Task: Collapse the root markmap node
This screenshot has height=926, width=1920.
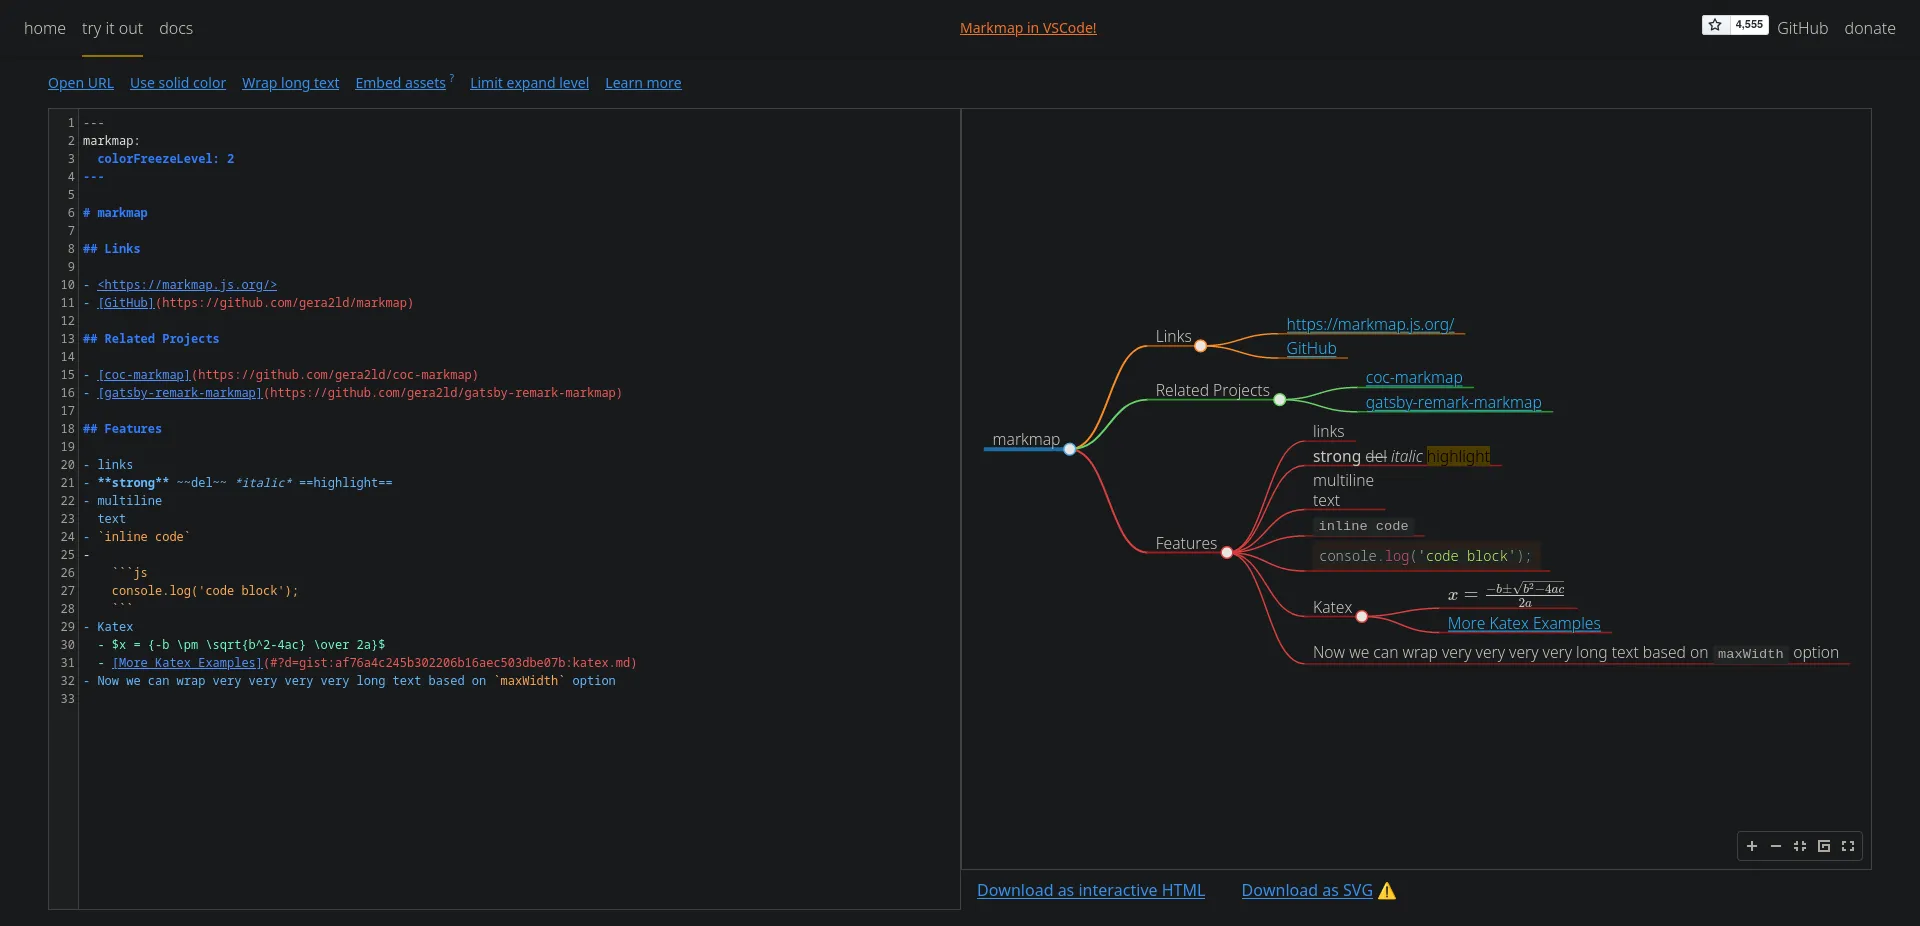Action: 1069,450
